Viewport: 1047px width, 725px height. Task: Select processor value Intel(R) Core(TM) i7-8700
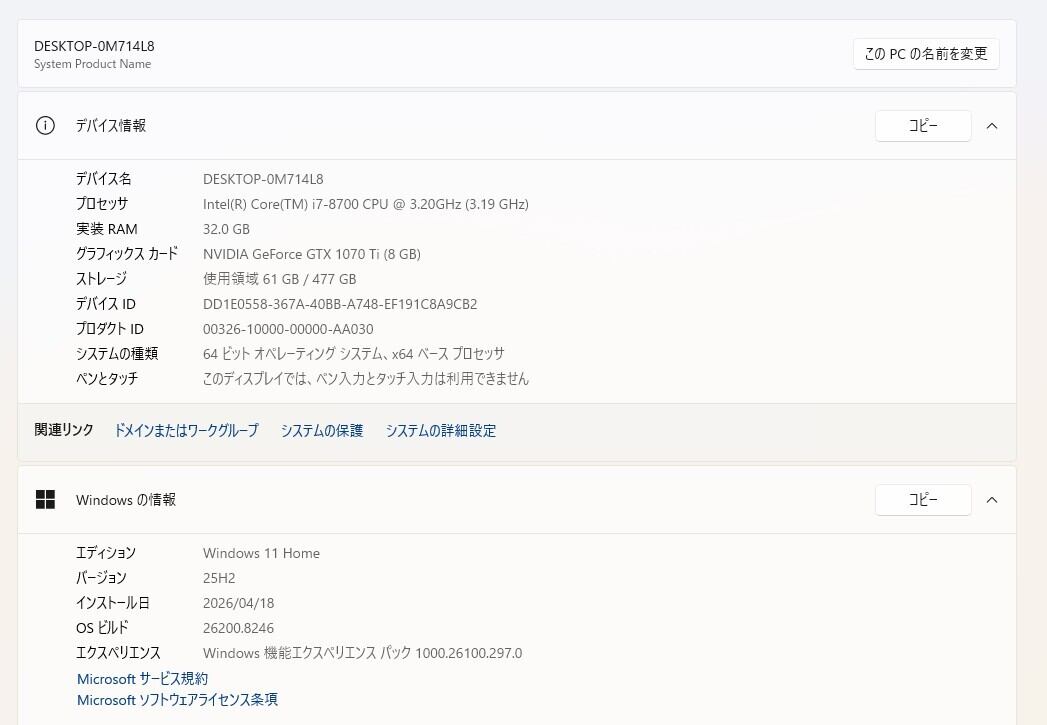click(366, 204)
